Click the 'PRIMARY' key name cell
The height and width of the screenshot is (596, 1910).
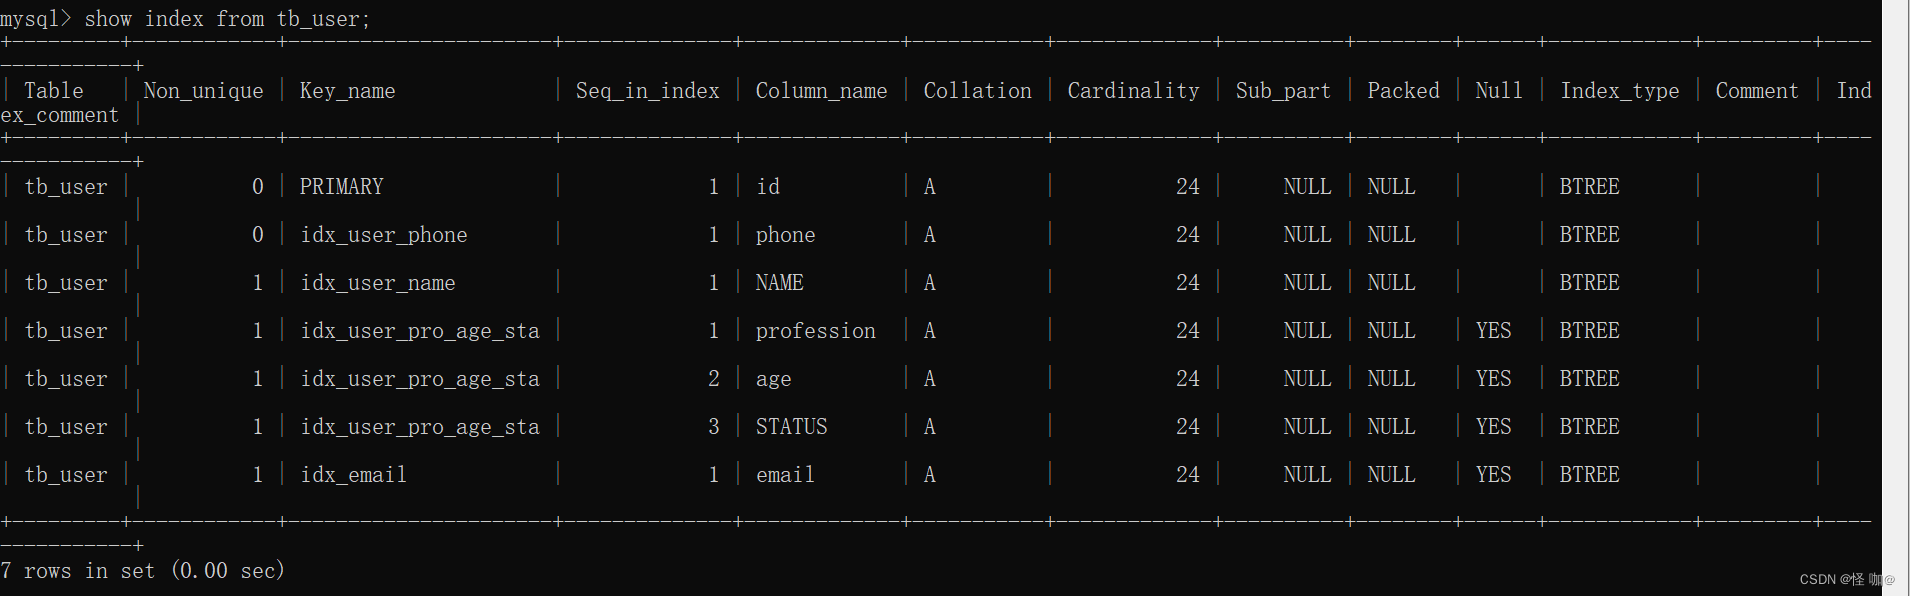(341, 187)
